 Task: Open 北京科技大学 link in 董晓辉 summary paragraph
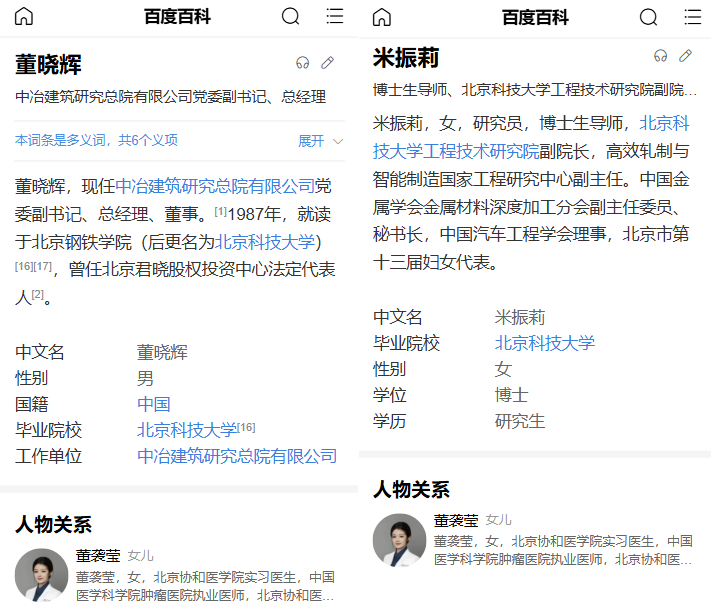(264, 242)
